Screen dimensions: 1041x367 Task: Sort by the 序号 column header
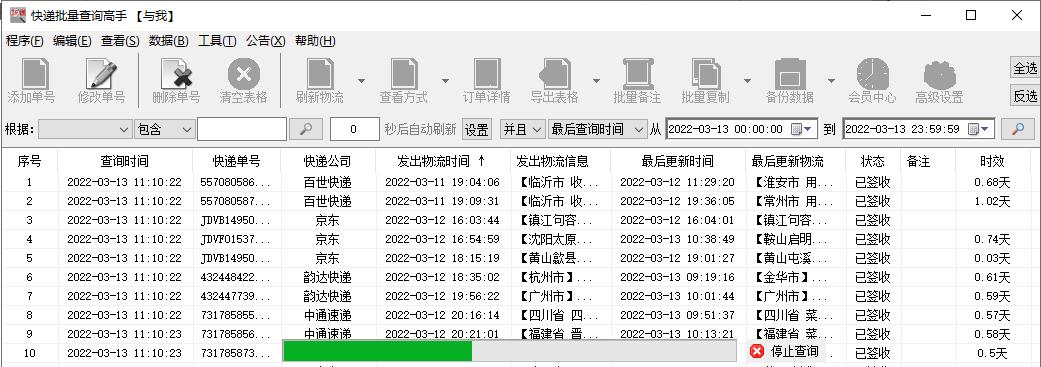[29, 161]
